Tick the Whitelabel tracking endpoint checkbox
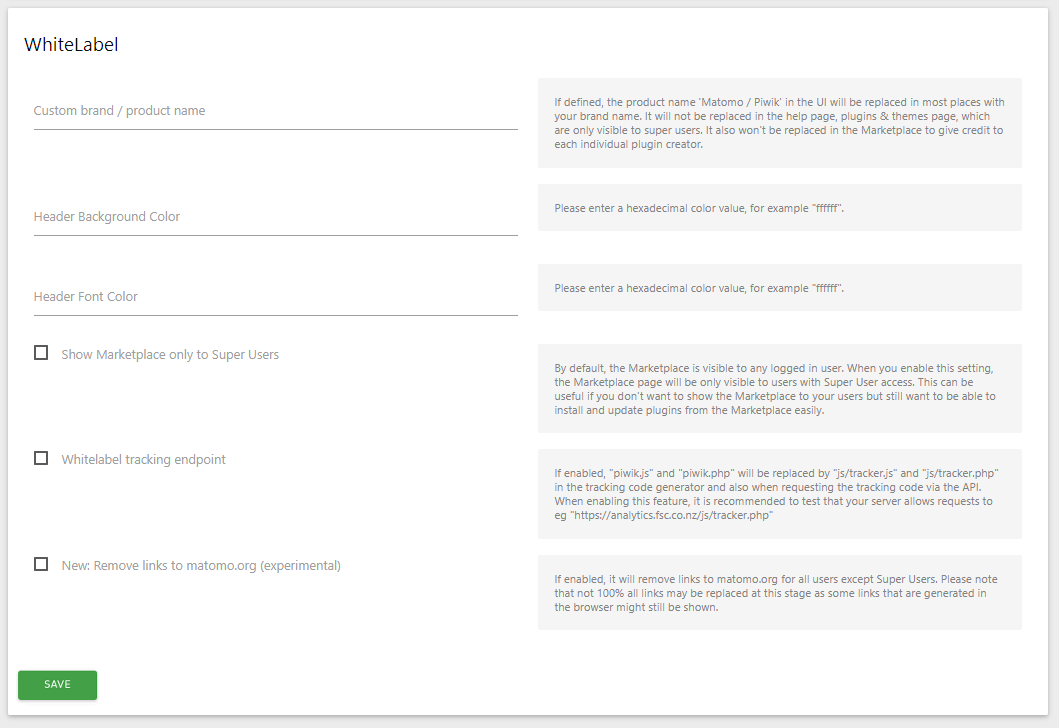The width and height of the screenshot is (1059, 728). click(41, 458)
